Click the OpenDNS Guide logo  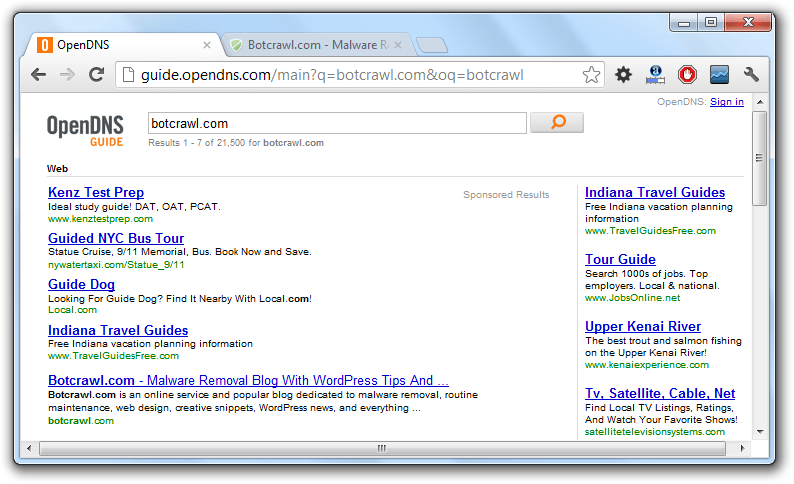[85, 131]
